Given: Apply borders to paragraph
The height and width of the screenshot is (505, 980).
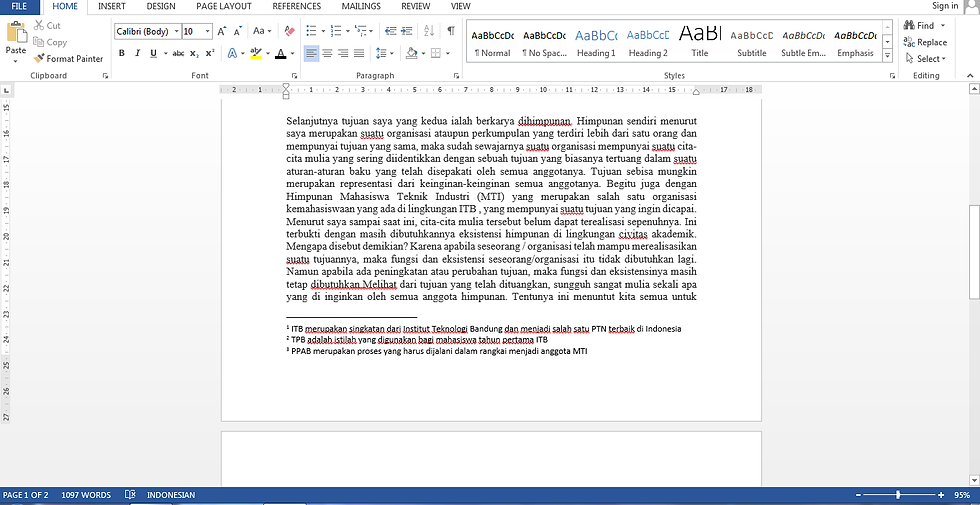Looking at the screenshot, I should (x=436, y=53).
